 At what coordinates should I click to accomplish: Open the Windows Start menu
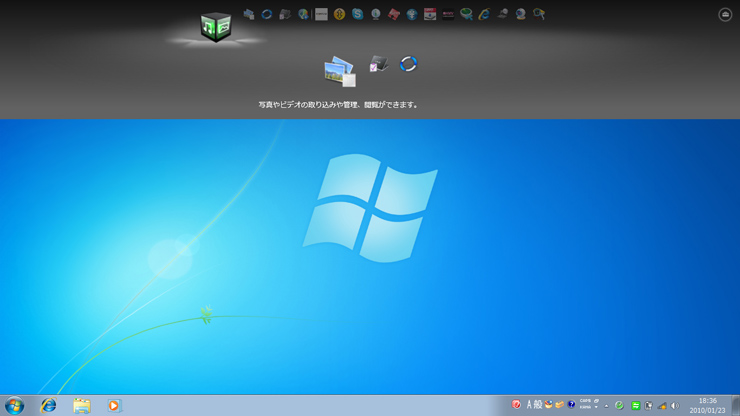[14, 405]
